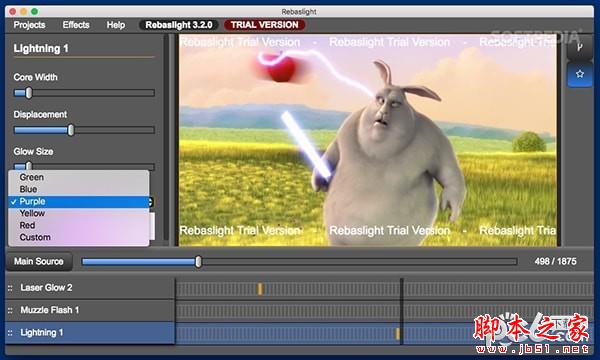Click the orange keyframe on Lightning 1 track
The width and height of the screenshot is (600, 360).
coord(398,334)
